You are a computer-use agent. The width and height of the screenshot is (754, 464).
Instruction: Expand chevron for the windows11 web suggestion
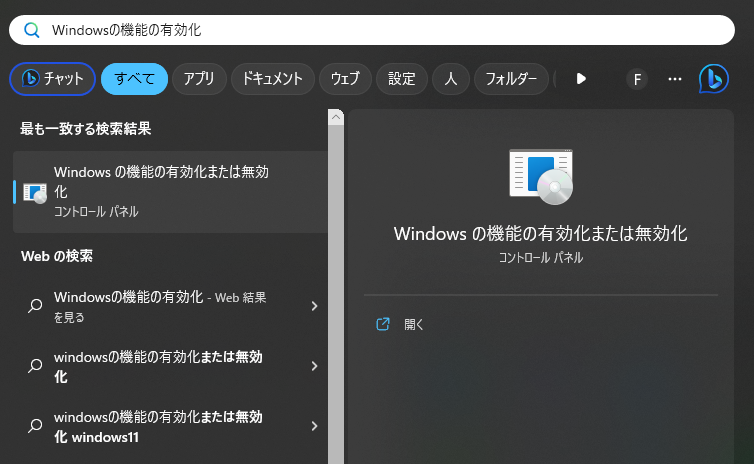(314, 426)
